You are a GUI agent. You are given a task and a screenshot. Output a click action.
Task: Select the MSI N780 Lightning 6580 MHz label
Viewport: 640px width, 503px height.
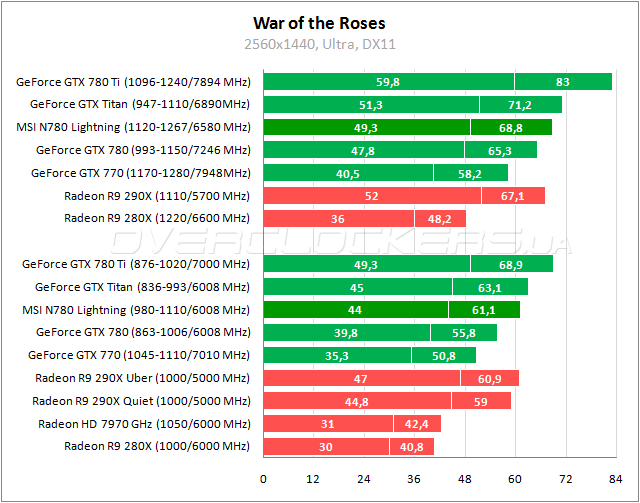(133, 127)
